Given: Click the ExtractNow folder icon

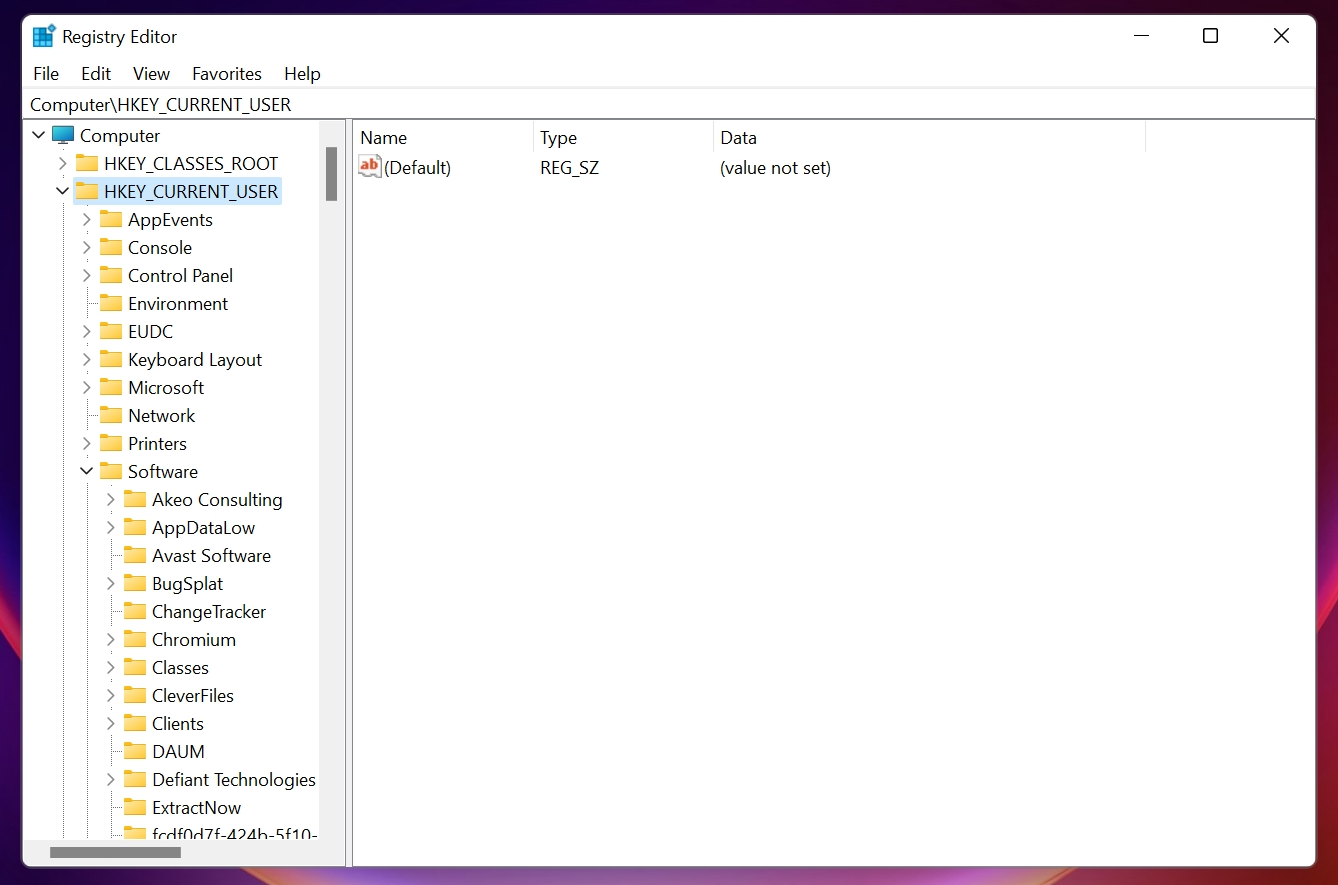Looking at the screenshot, I should (x=135, y=807).
